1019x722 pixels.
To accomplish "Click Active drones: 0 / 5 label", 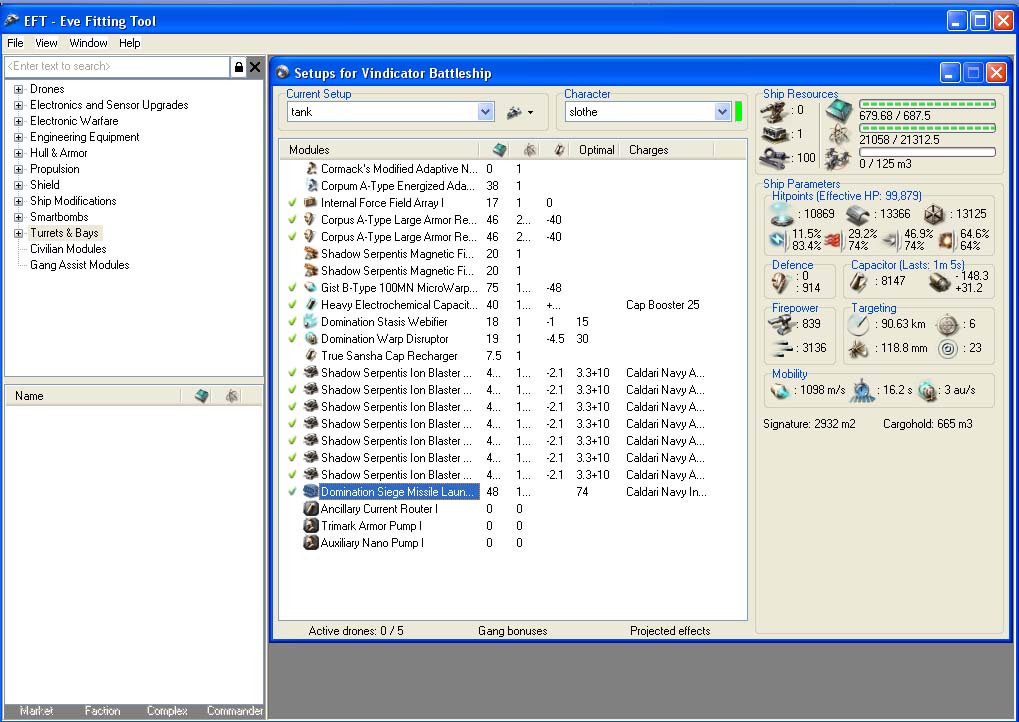I will (355, 631).
